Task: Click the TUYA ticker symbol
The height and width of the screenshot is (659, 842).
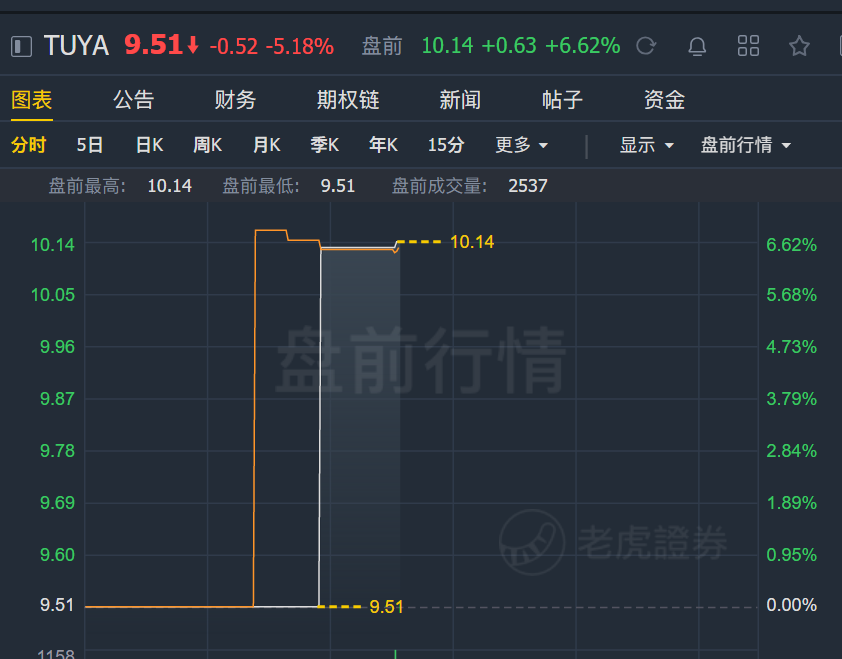Action: (76, 46)
